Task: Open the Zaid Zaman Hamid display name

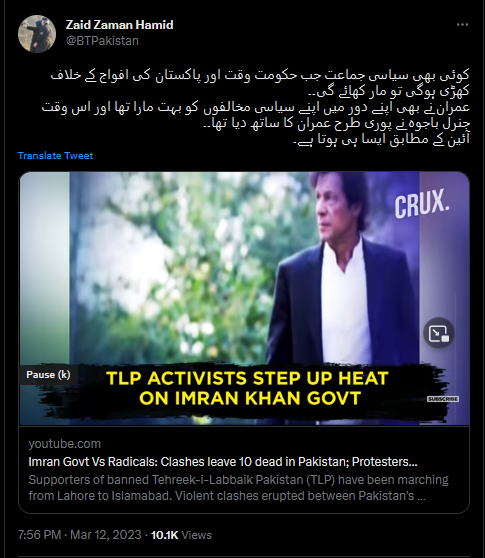Action: (x=120, y=25)
